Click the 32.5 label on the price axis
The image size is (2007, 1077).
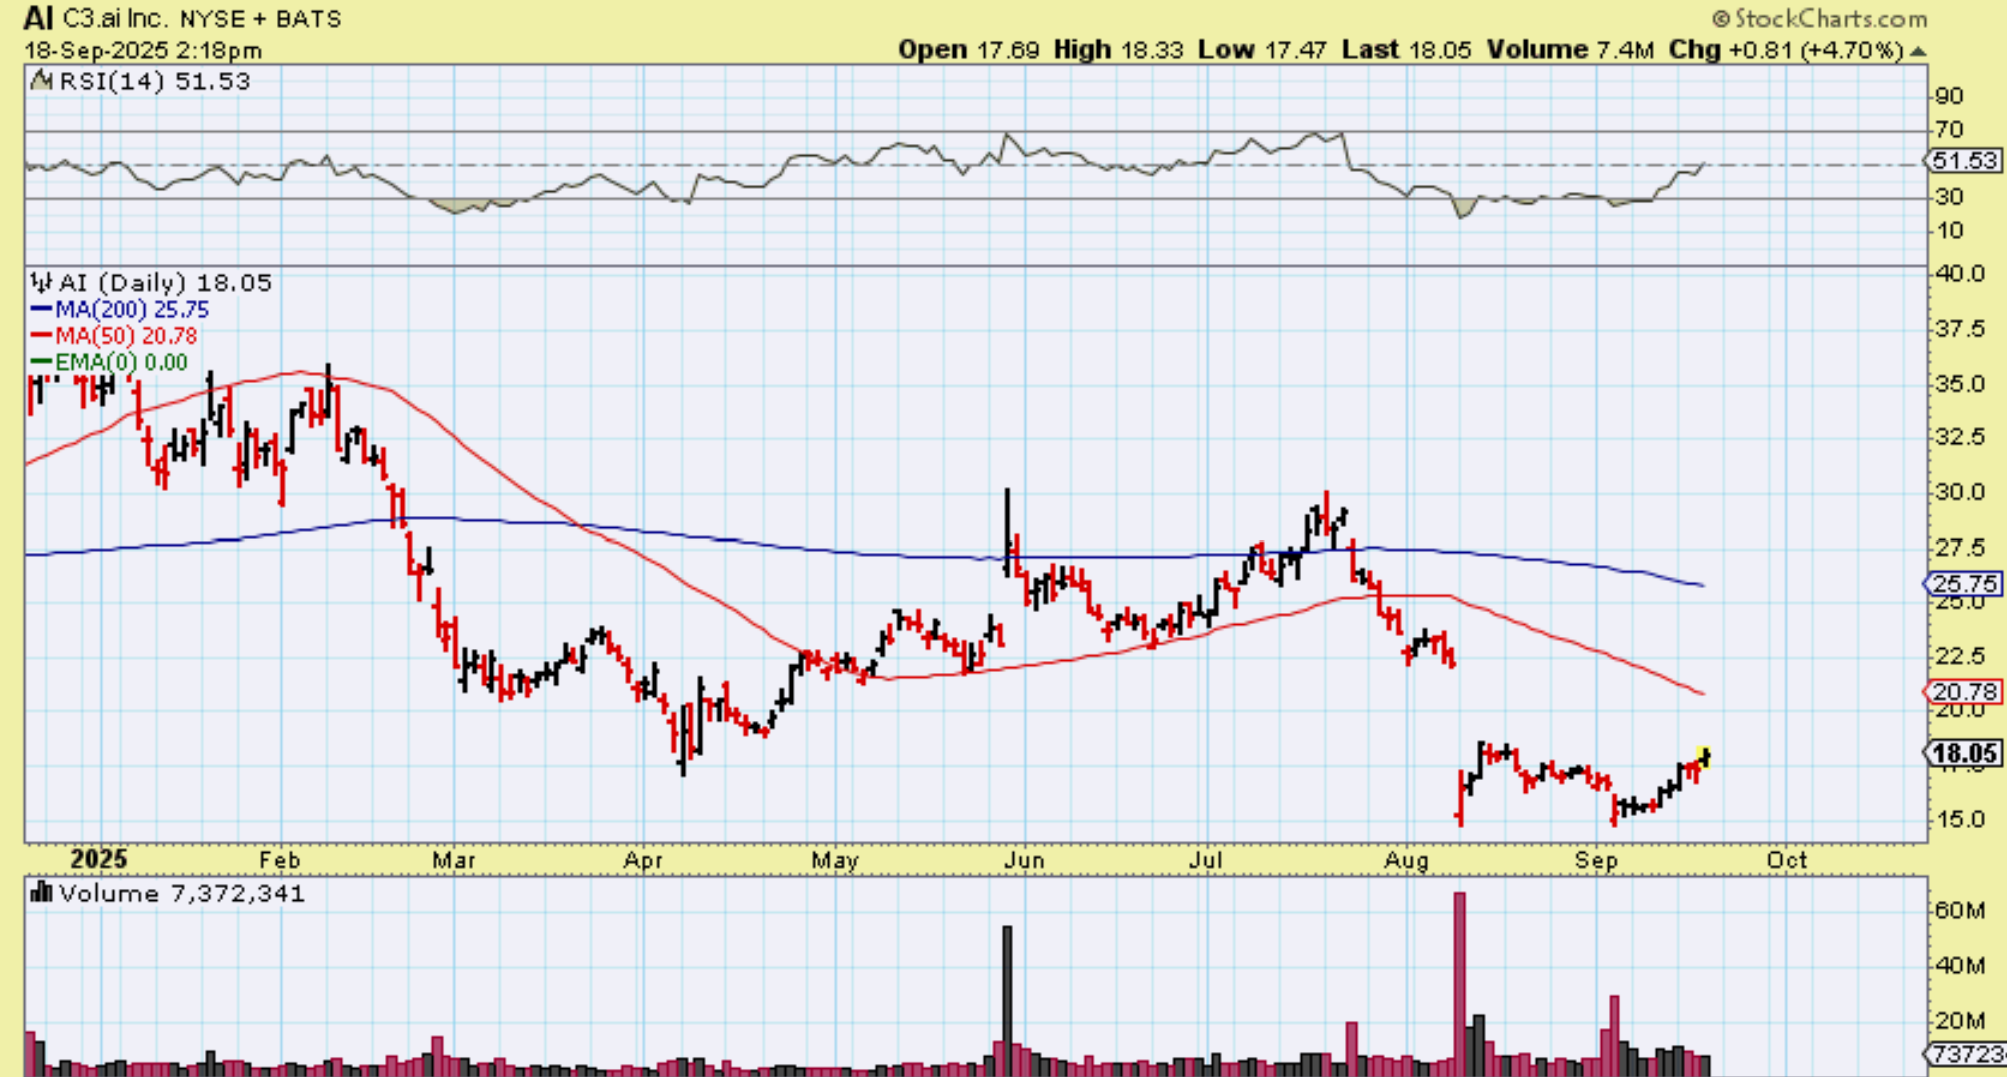pyautogui.click(x=1960, y=438)
